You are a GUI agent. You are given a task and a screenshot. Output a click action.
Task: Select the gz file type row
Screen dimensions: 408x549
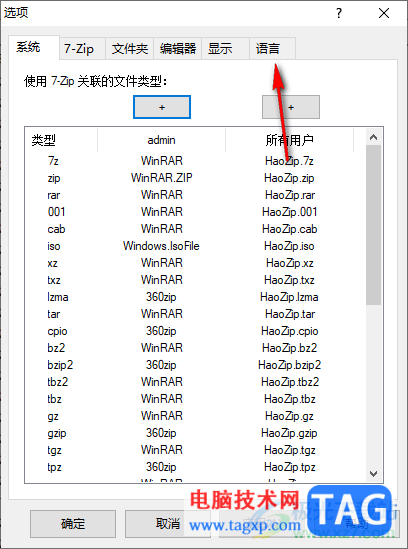pyautogui.click(x=194, y=416)
